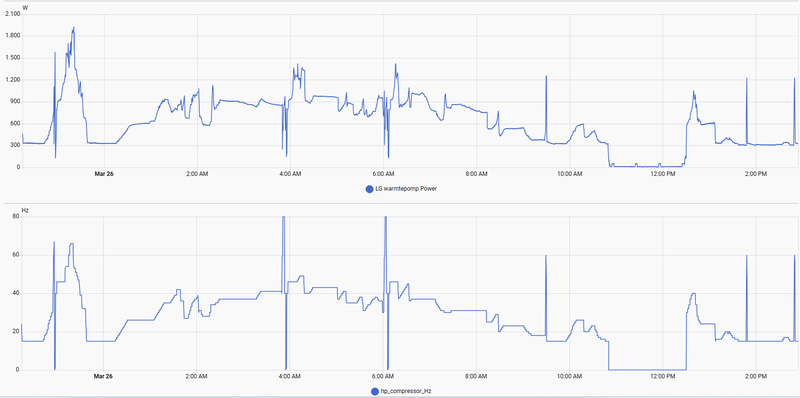Click the 2:00 PM label on power chart
The image size is (800, 398).
click(756, 174)
